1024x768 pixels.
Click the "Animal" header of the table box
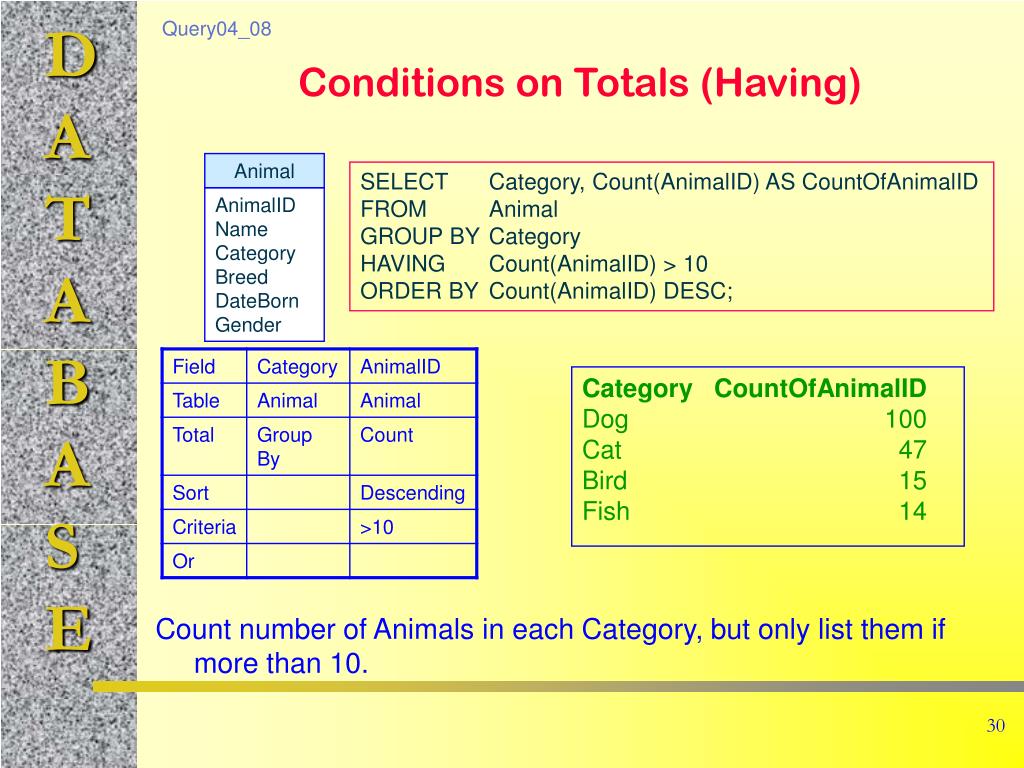264,171
